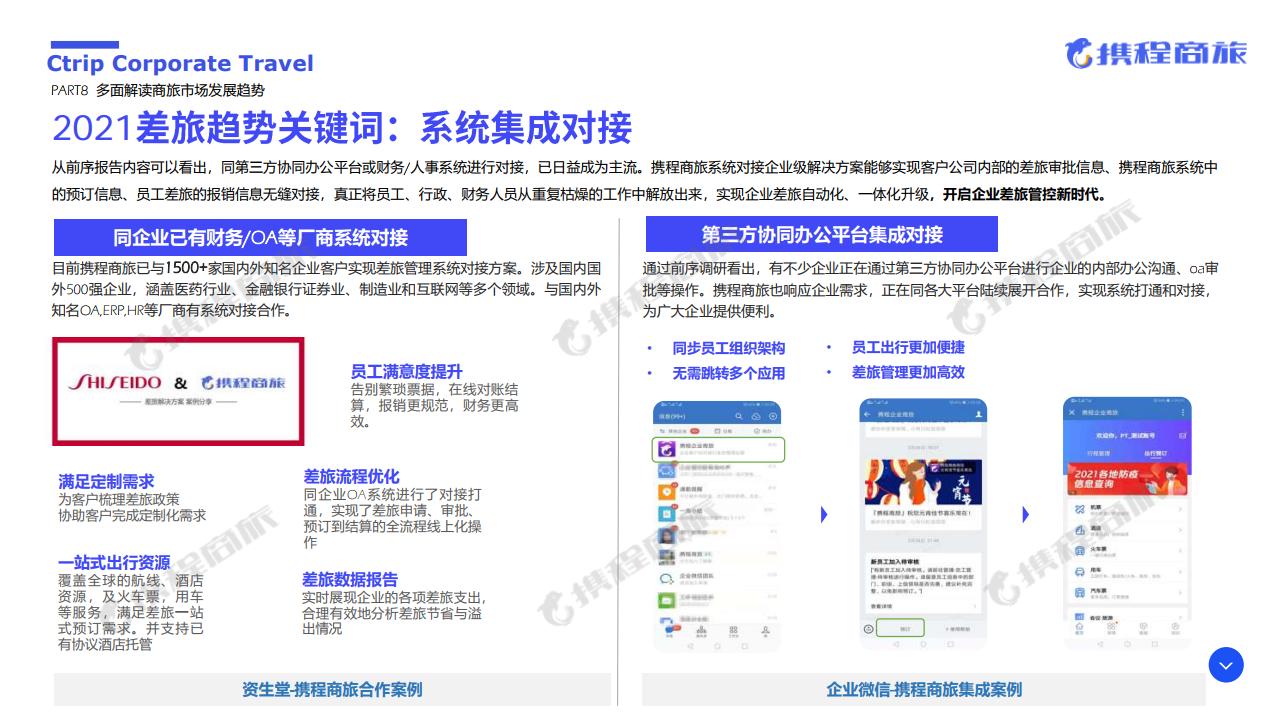1280x720 pixels.
Task: Expand chevron on the 火车票 row
Action: 1180,551
